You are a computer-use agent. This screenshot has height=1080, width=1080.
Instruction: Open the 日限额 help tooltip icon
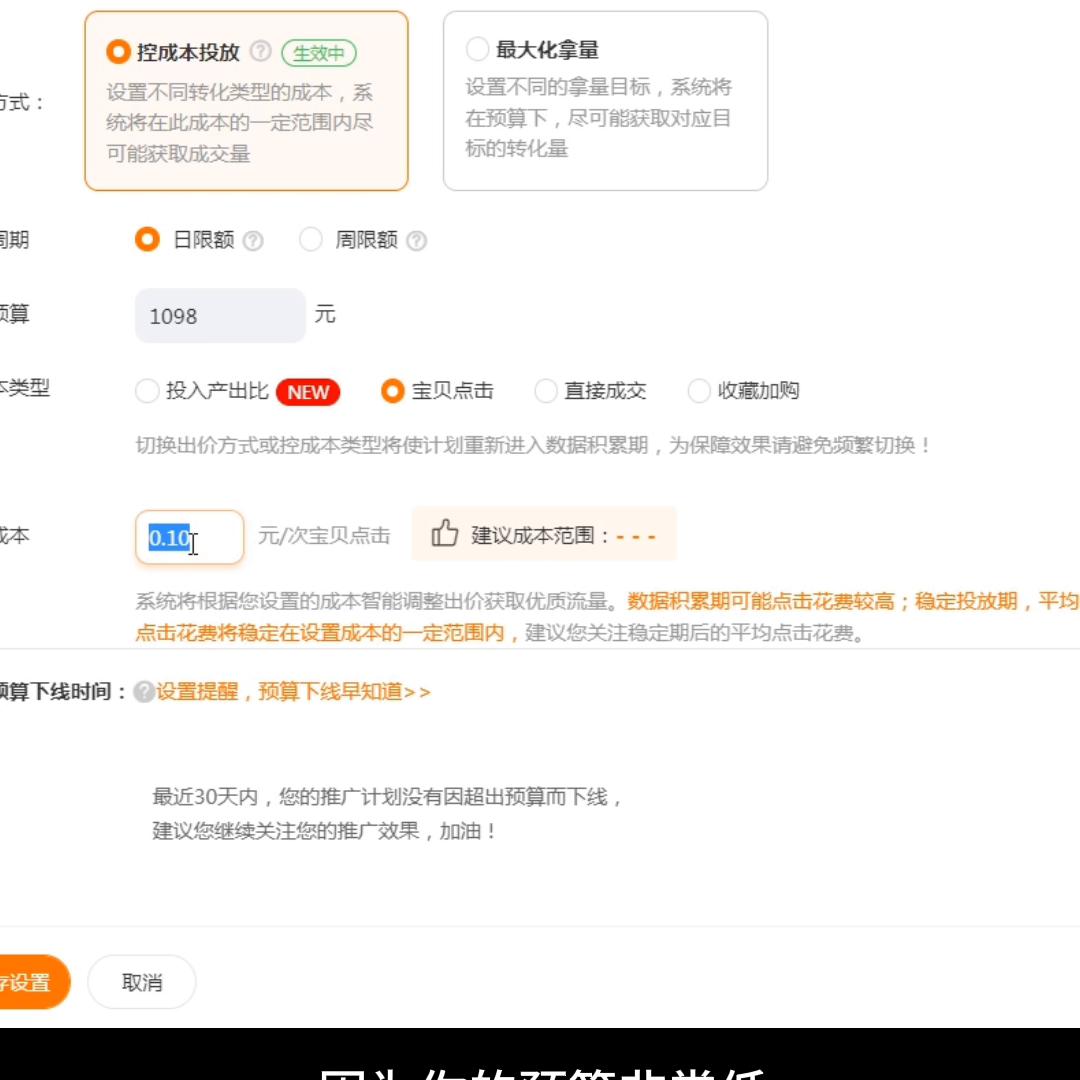point(254,239)
